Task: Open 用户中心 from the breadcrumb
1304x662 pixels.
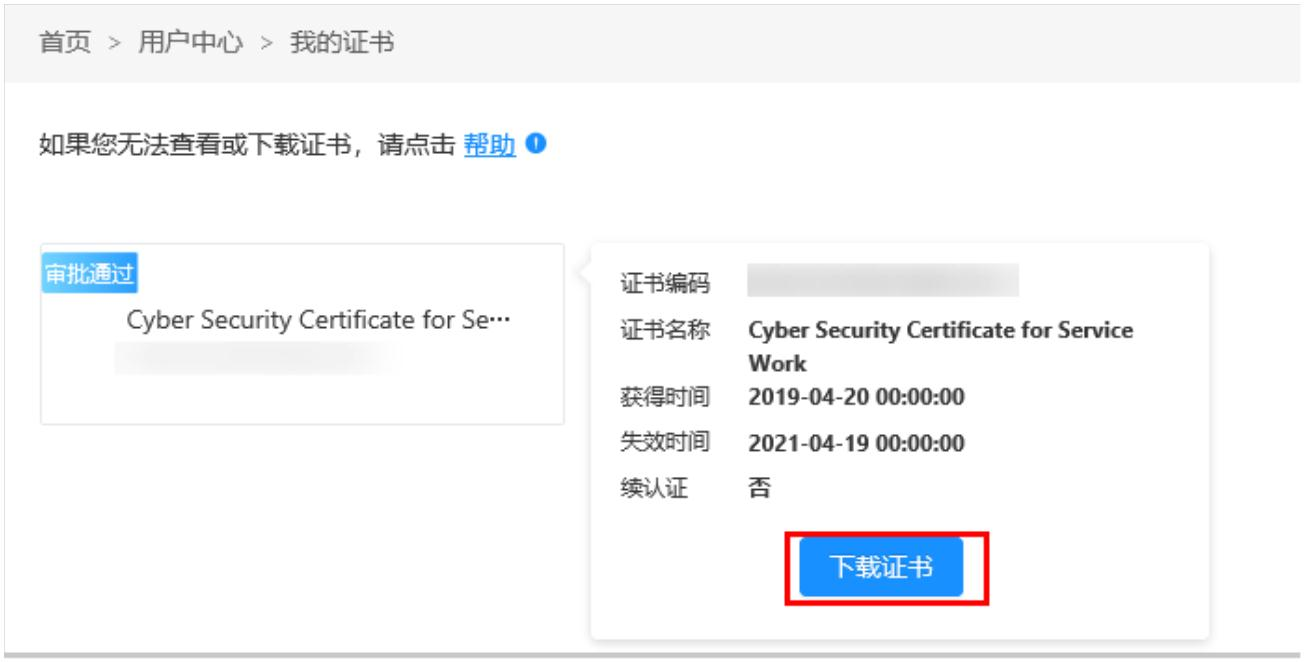Action: tap(190, 43)
